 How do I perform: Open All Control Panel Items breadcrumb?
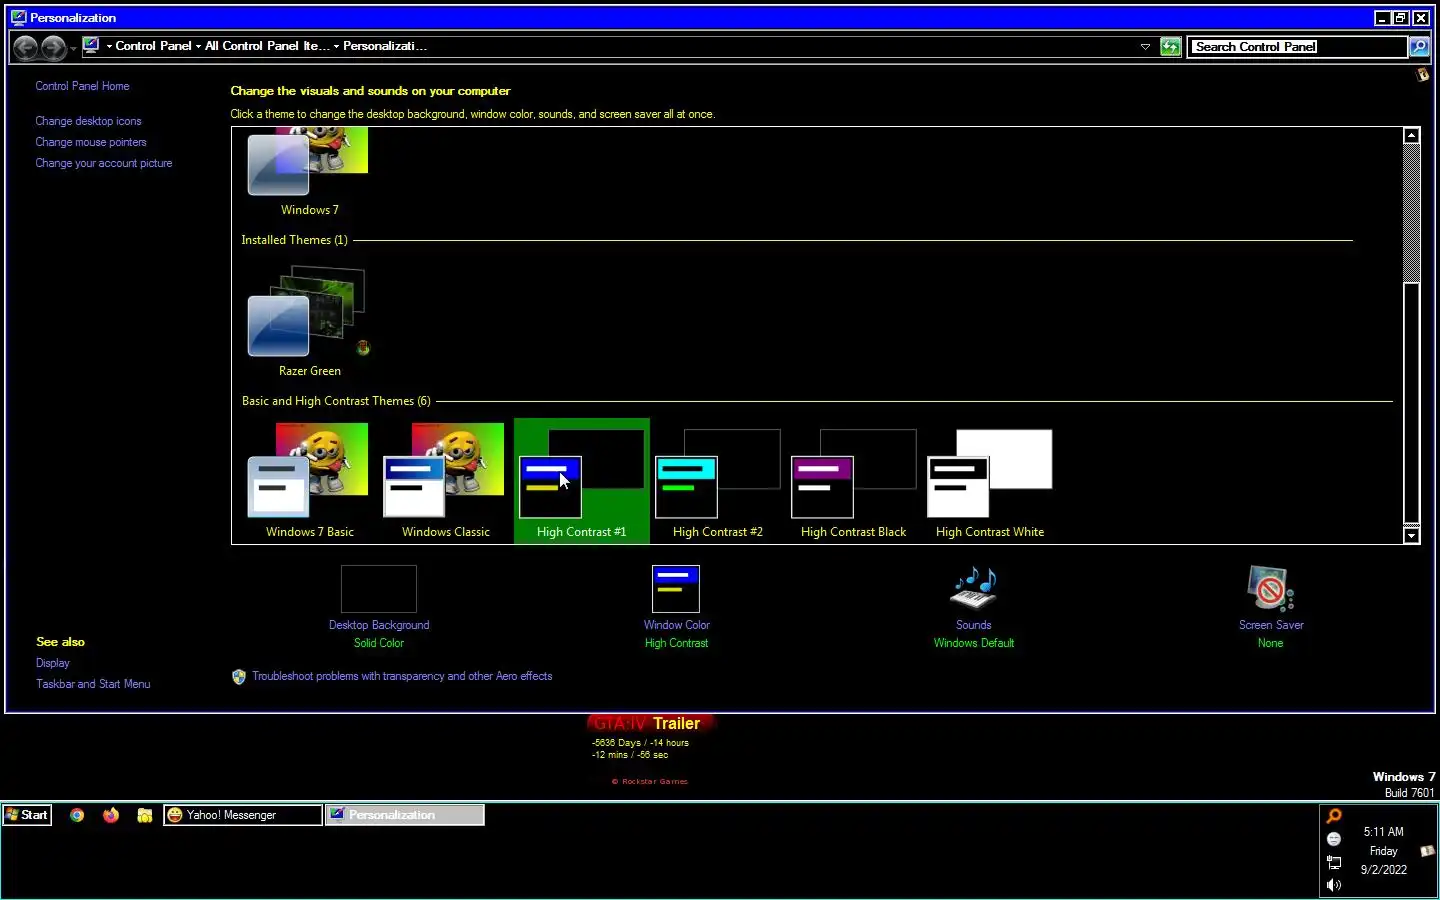point(267,46)
